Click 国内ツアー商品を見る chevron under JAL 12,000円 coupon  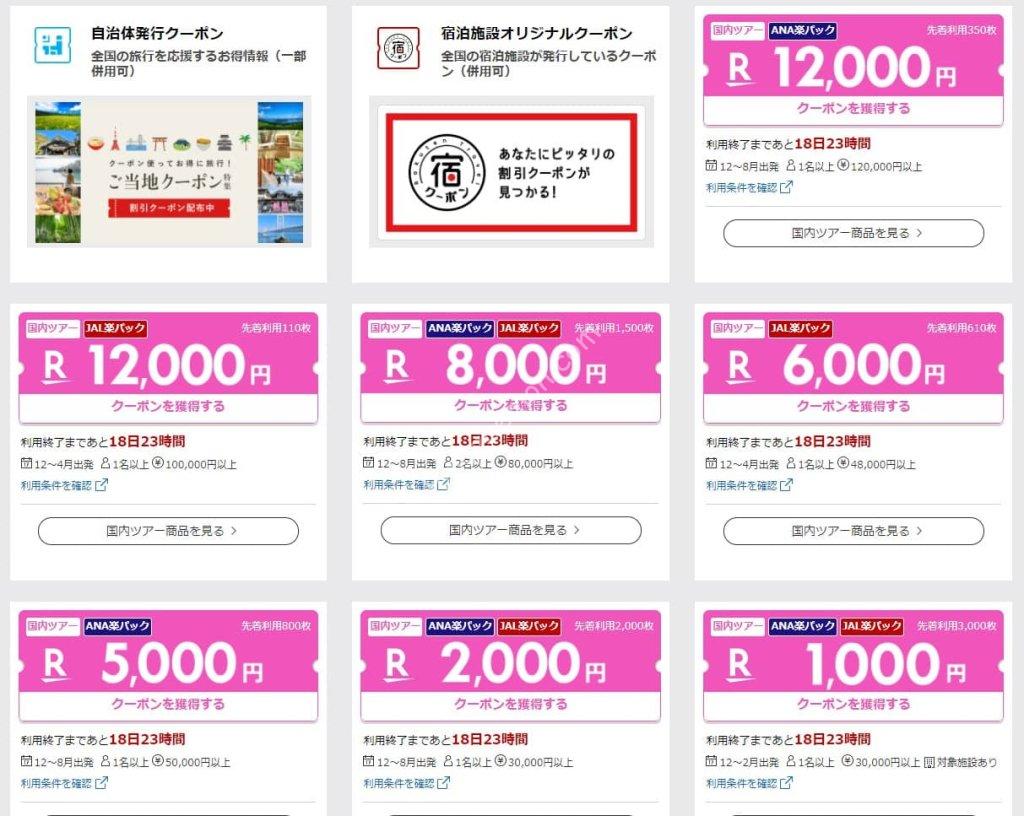[x=234, y=531]
